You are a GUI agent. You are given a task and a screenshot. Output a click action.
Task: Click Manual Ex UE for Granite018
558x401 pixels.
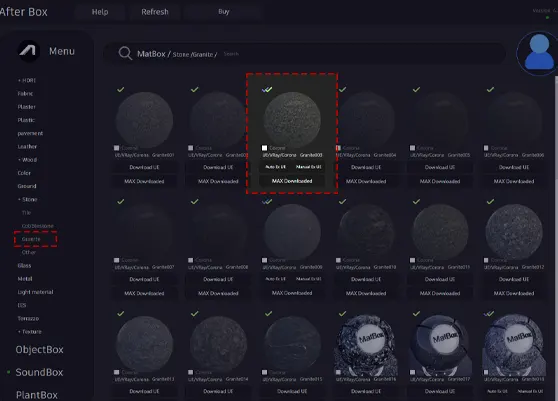pos(530,391)
